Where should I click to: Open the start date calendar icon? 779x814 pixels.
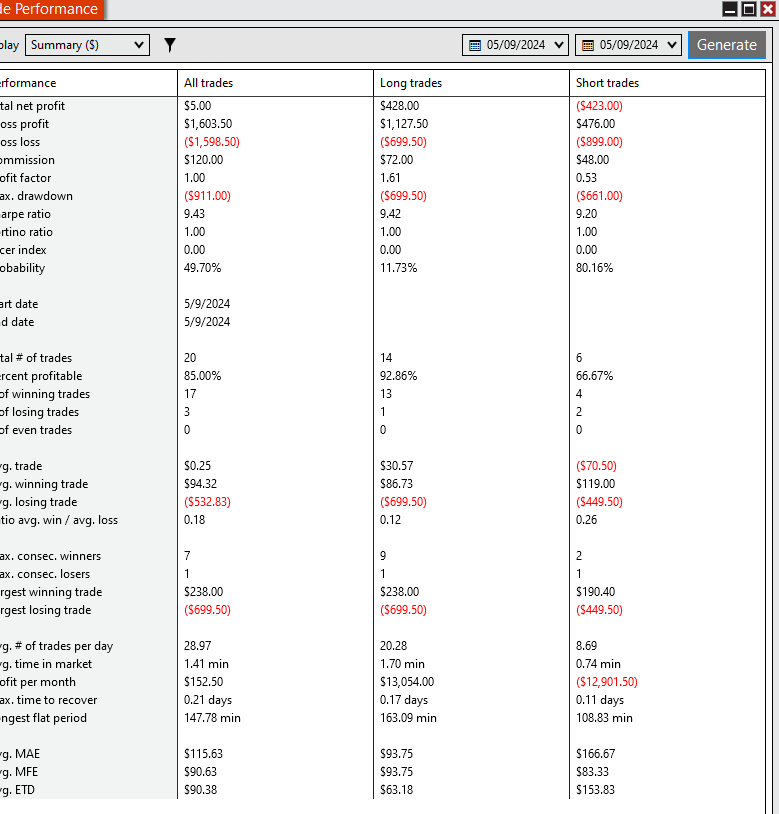pos(475,45)
